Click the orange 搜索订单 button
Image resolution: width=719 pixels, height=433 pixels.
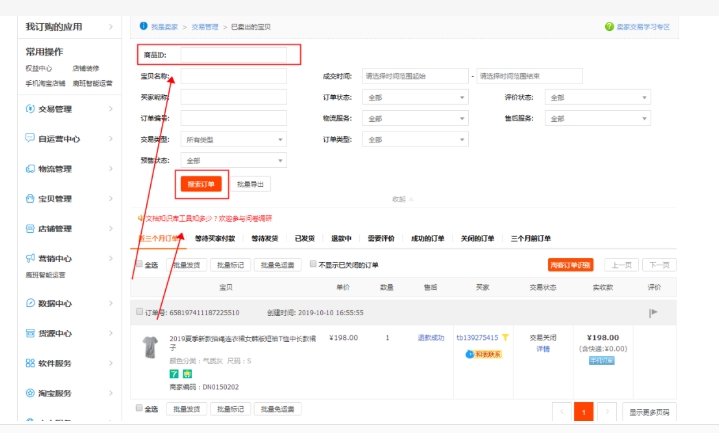[x=201, y=184]
